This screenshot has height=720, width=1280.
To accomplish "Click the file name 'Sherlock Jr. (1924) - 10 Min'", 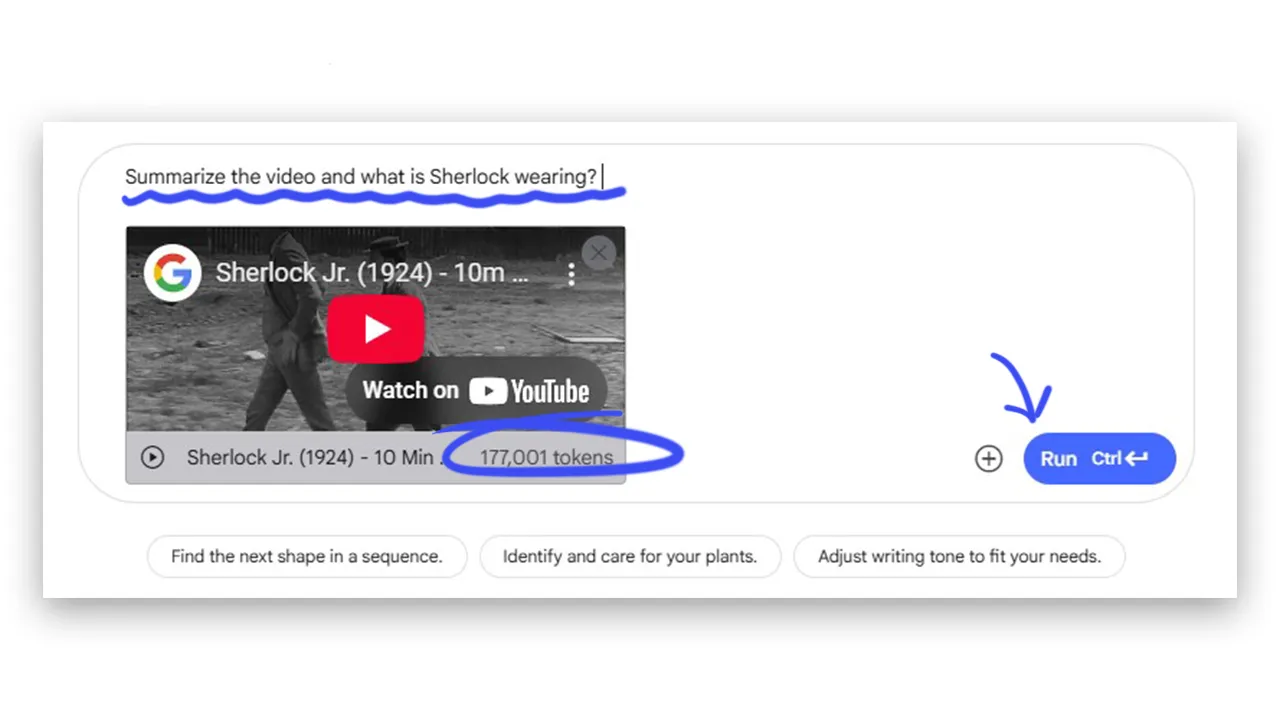I will pos(316,458).
